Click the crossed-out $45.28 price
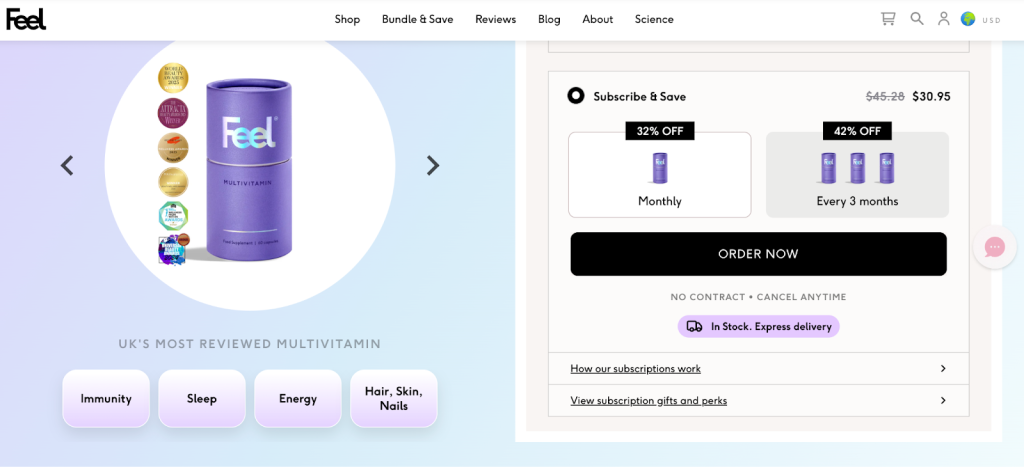The height and width of the screenshot is (467, 1024). click(x=885, y=97)
